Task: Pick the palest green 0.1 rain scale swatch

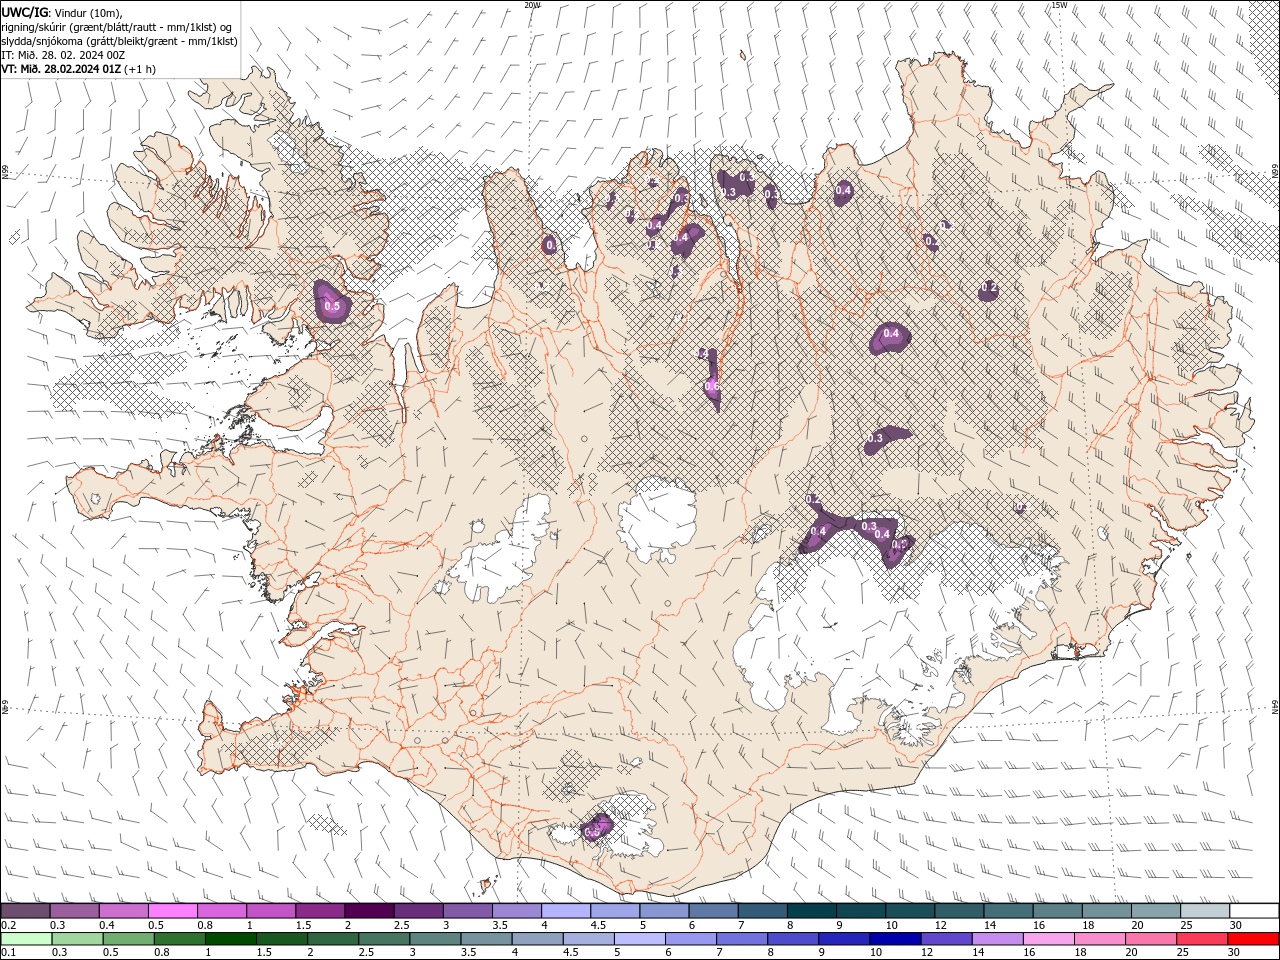Action: (x=26, y=939)
